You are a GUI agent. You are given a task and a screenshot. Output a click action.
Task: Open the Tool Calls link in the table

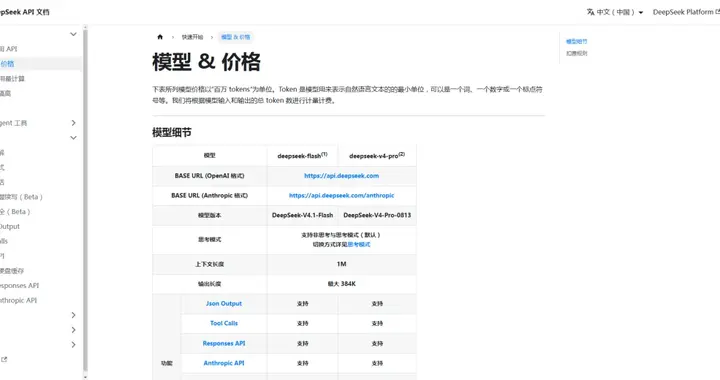coord(224,323)
